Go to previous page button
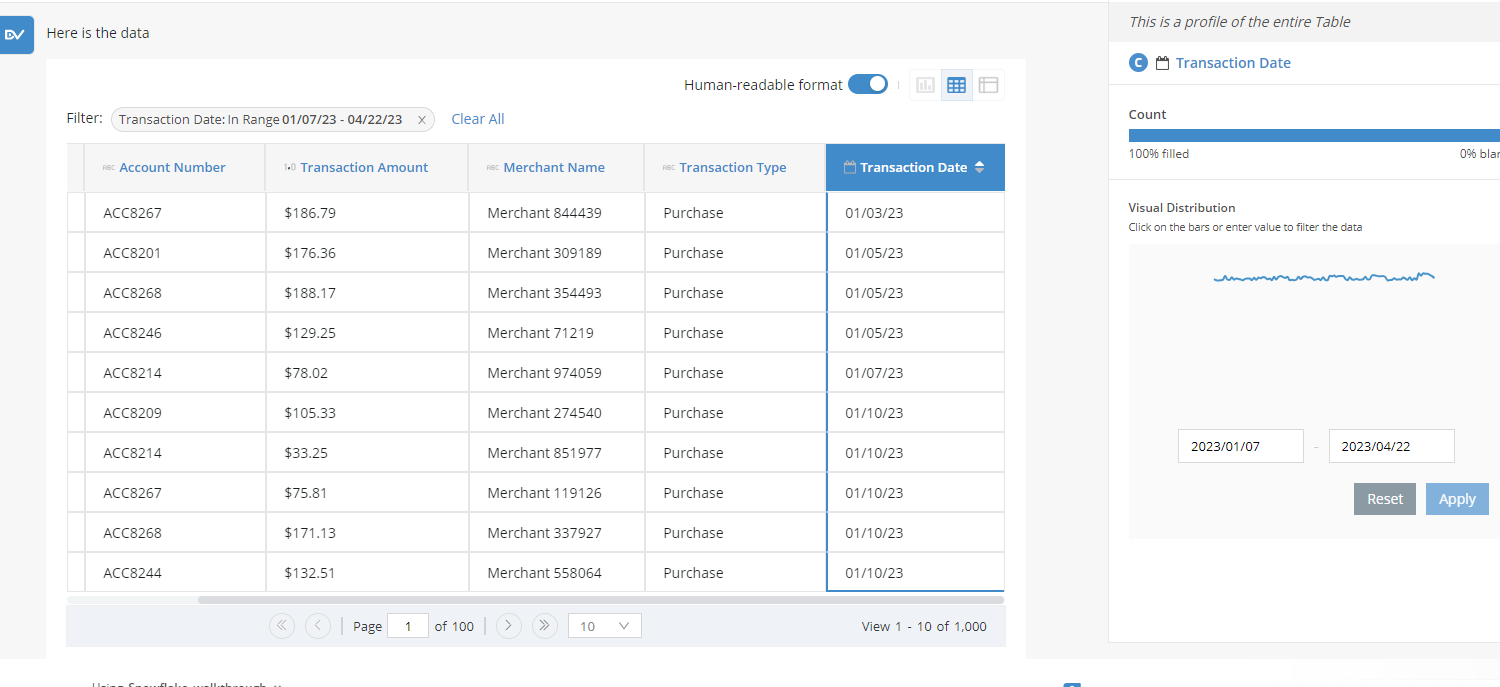Screen dimensions: 1500x687 pos(317,626)
